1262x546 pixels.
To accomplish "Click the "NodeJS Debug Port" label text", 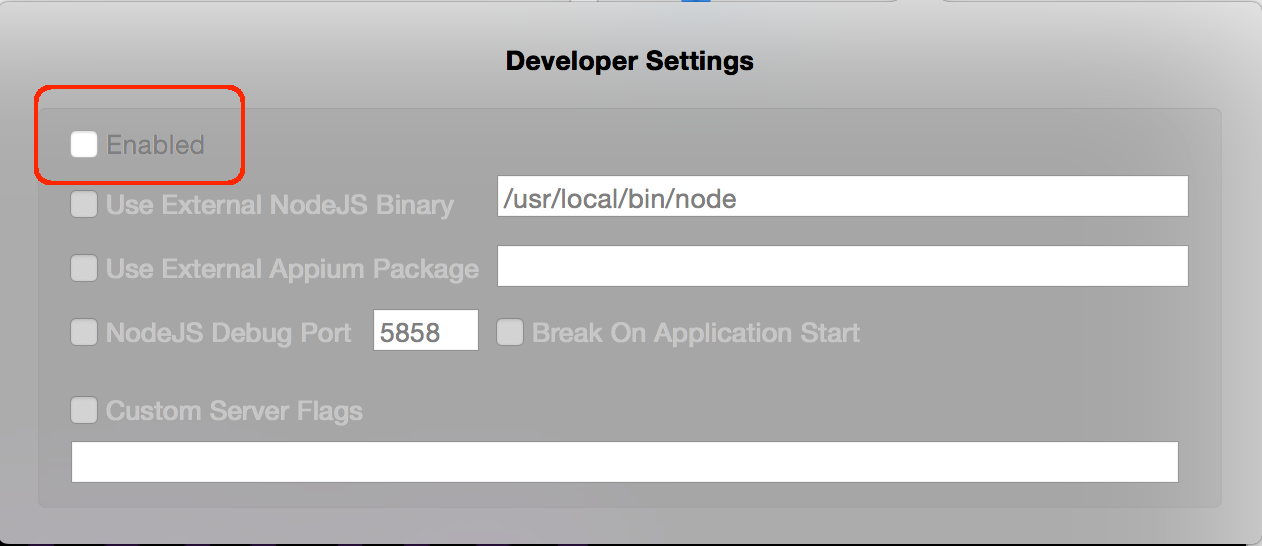I will pos(229,332).
